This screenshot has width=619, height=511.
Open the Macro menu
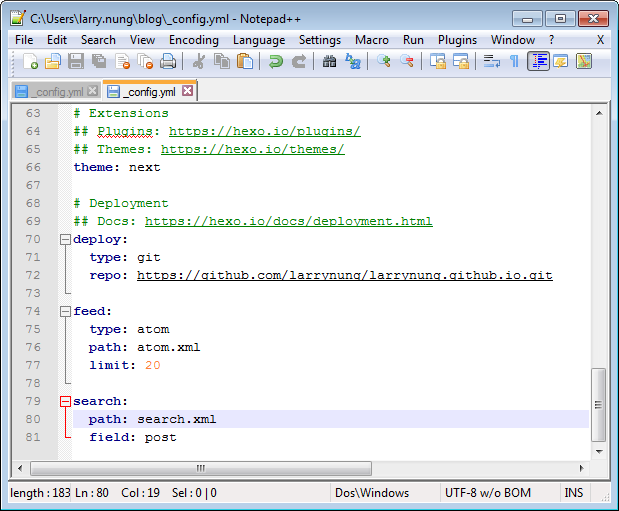(x=371, y=40)
